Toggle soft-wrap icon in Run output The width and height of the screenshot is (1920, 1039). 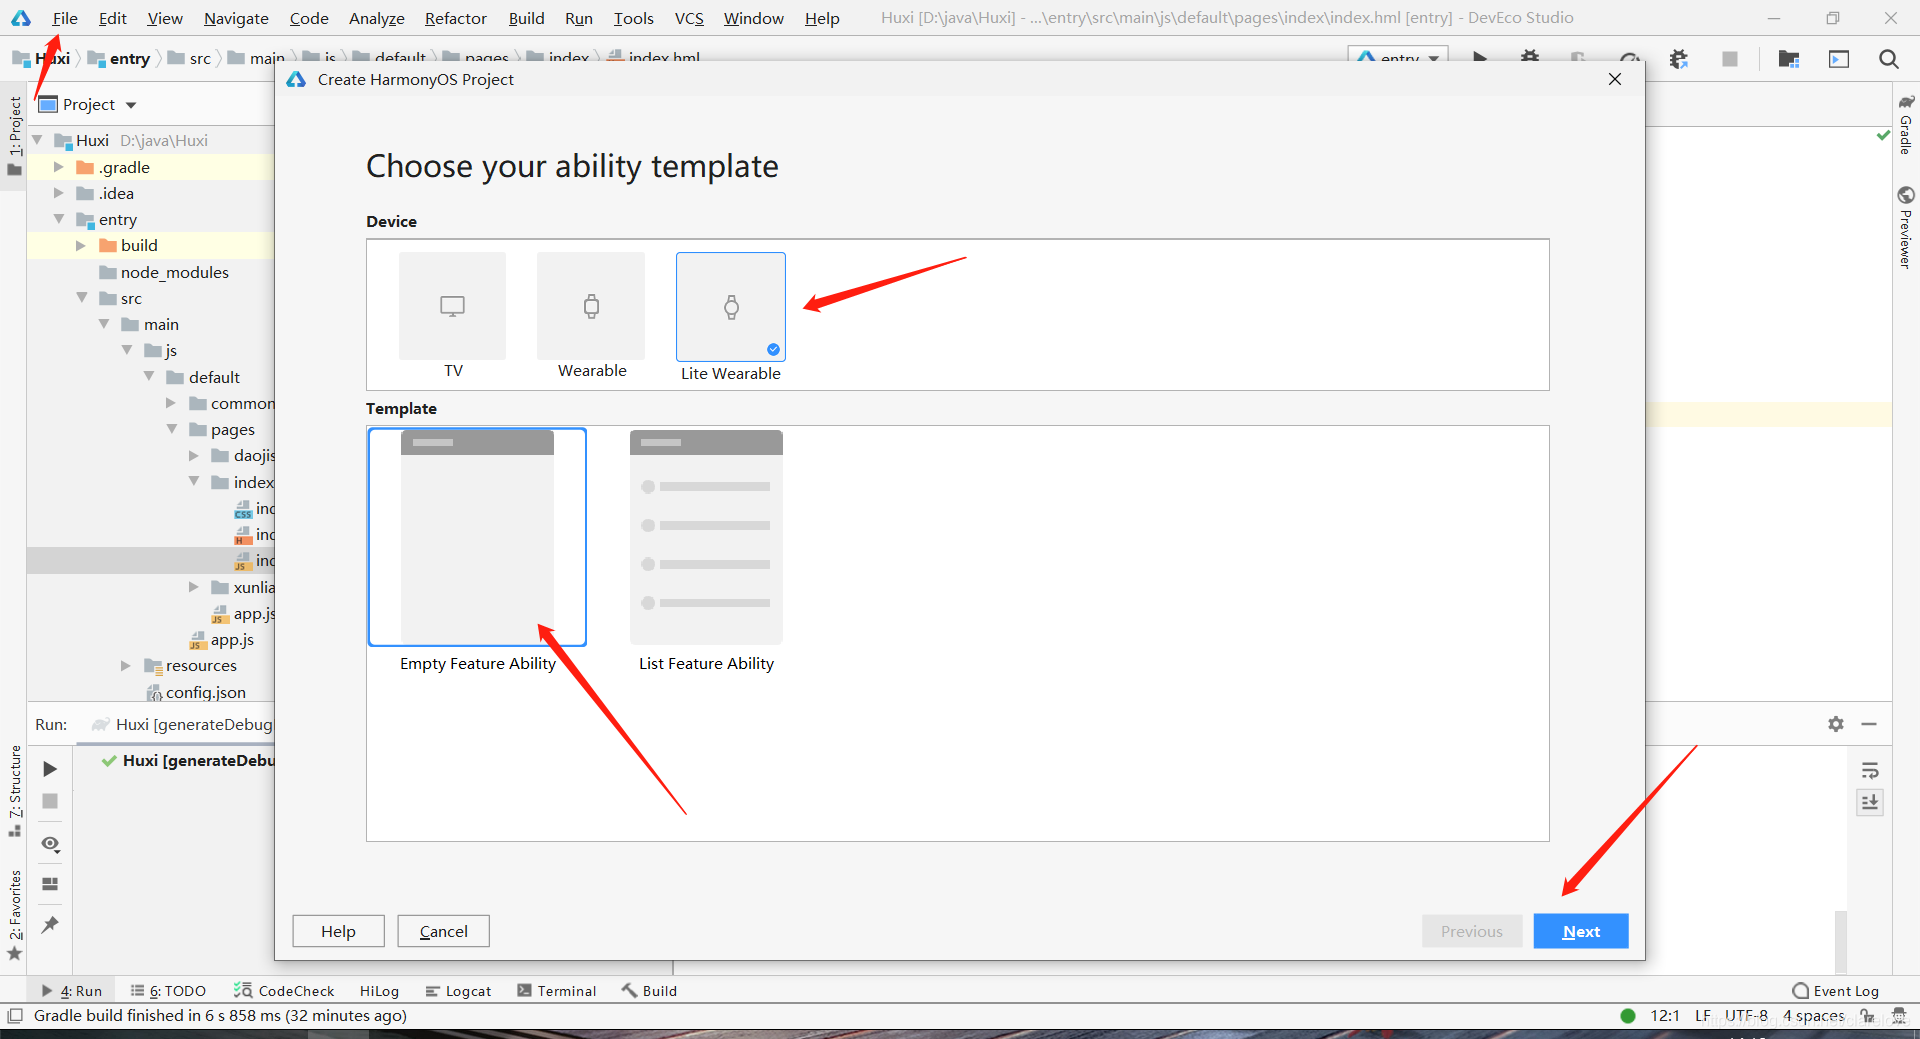[x=1870, y=770]
